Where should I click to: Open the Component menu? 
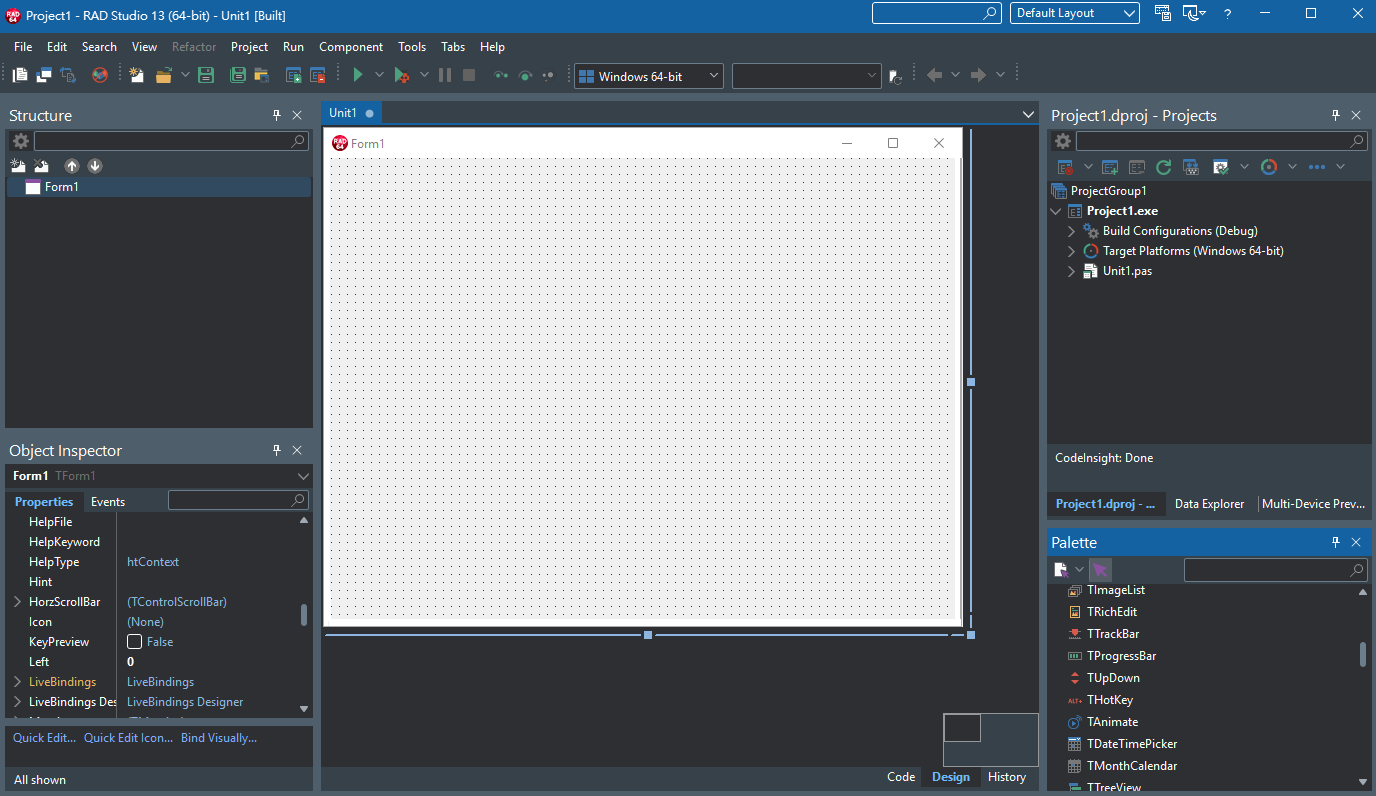coord(351,47)
